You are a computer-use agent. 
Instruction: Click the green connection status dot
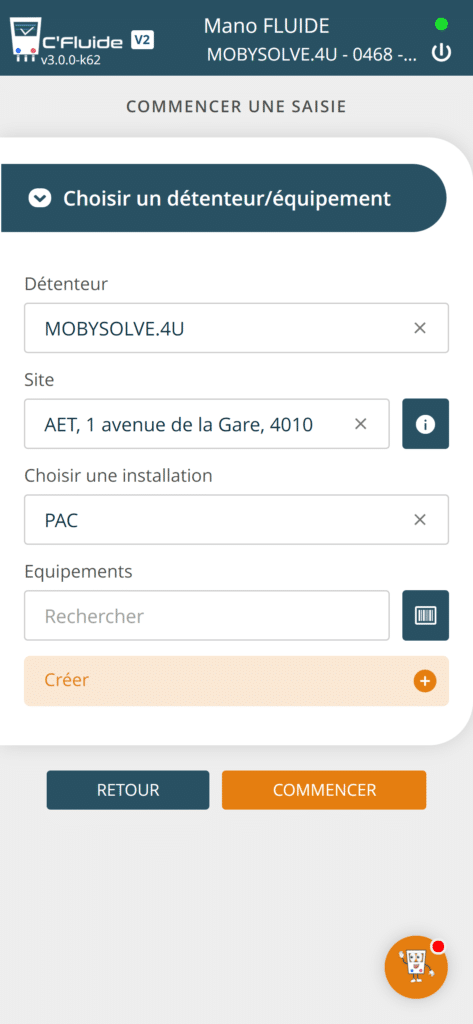tap(442, 24)
